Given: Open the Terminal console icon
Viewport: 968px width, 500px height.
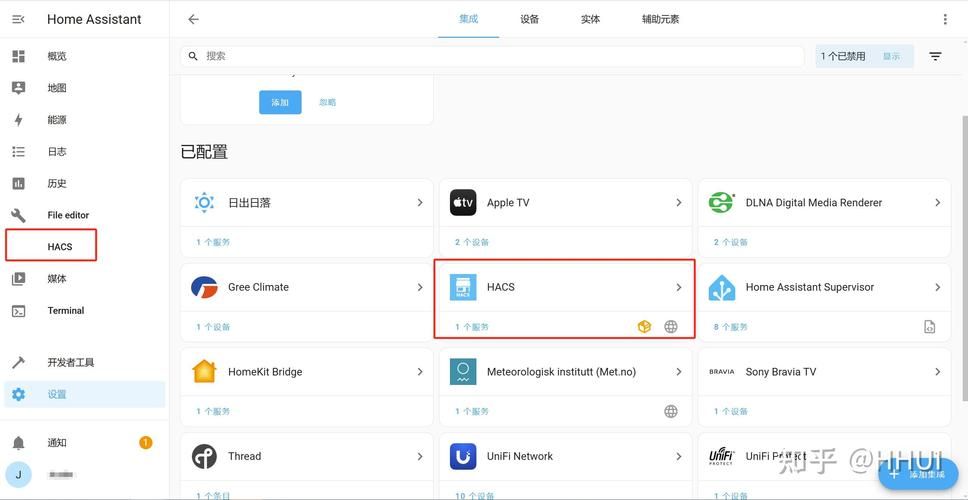Looking at the screenshot, I should (x=19, y=311).
